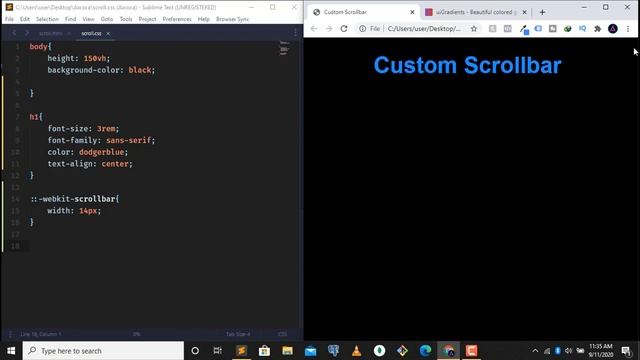Open File Explorer from the taskbar
The width and height of the screenshot is (640, 360).
287,351
